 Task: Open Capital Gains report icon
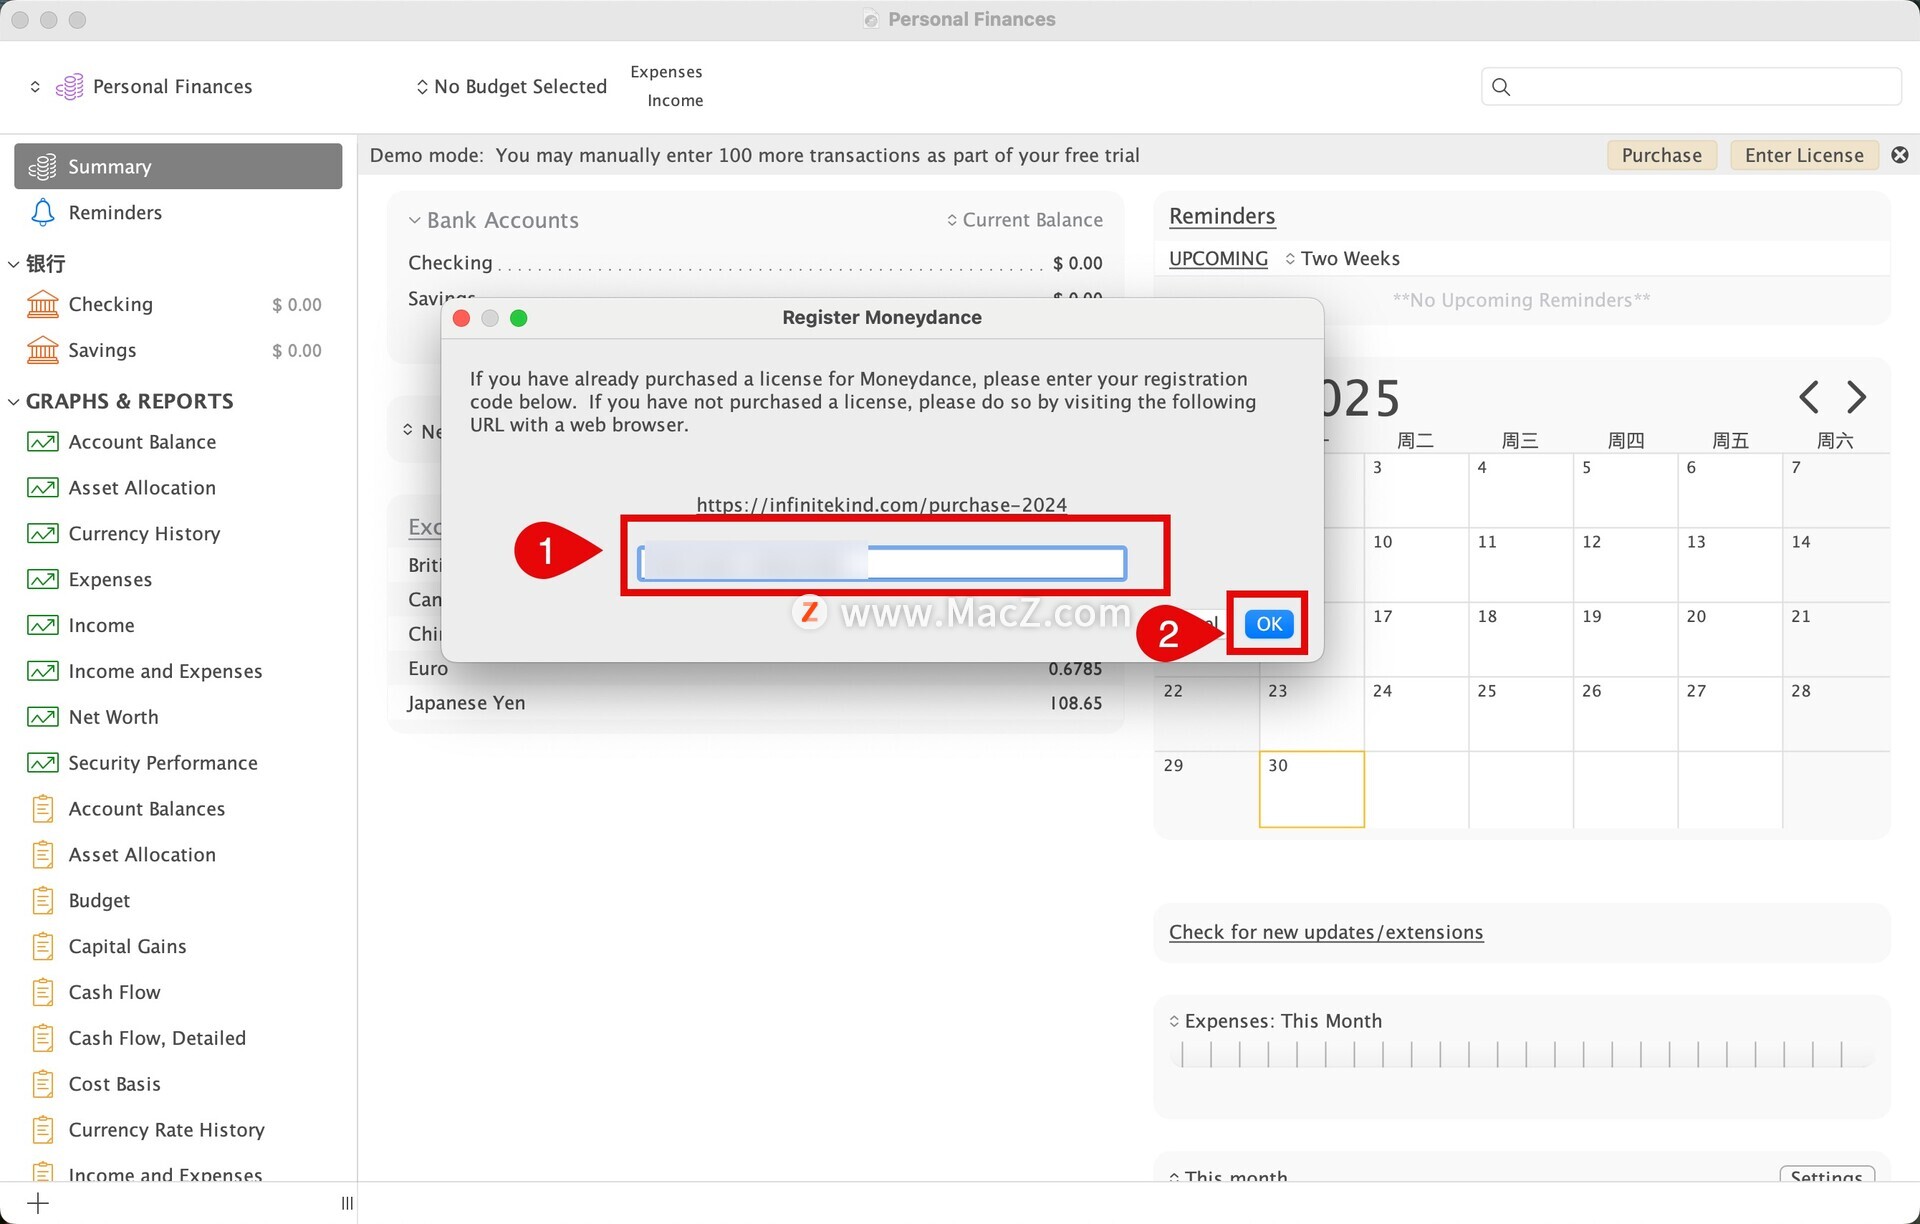point(42,946)
